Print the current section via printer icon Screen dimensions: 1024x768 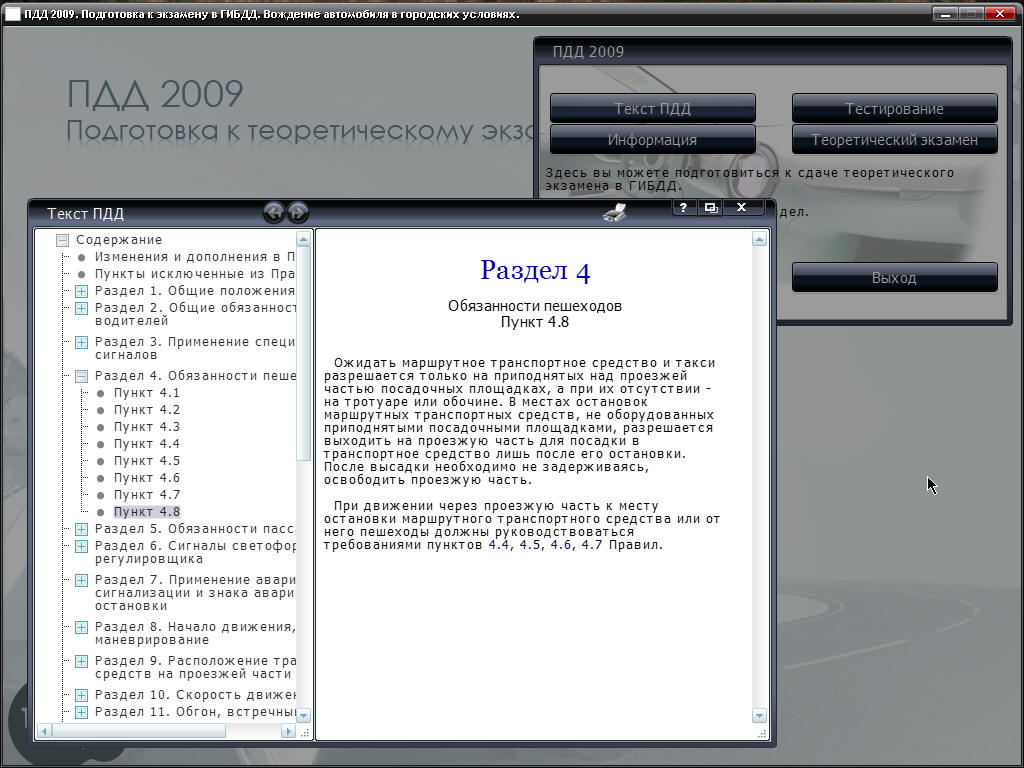[615, 212]
